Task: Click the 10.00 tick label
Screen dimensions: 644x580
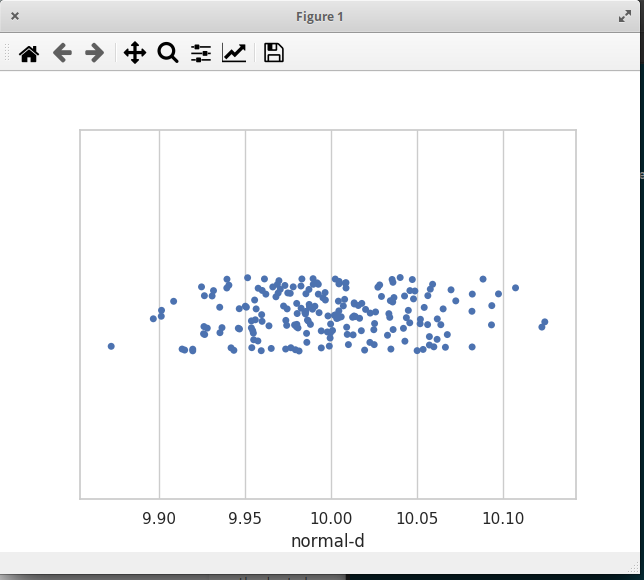Action: [x=331, y=518]
